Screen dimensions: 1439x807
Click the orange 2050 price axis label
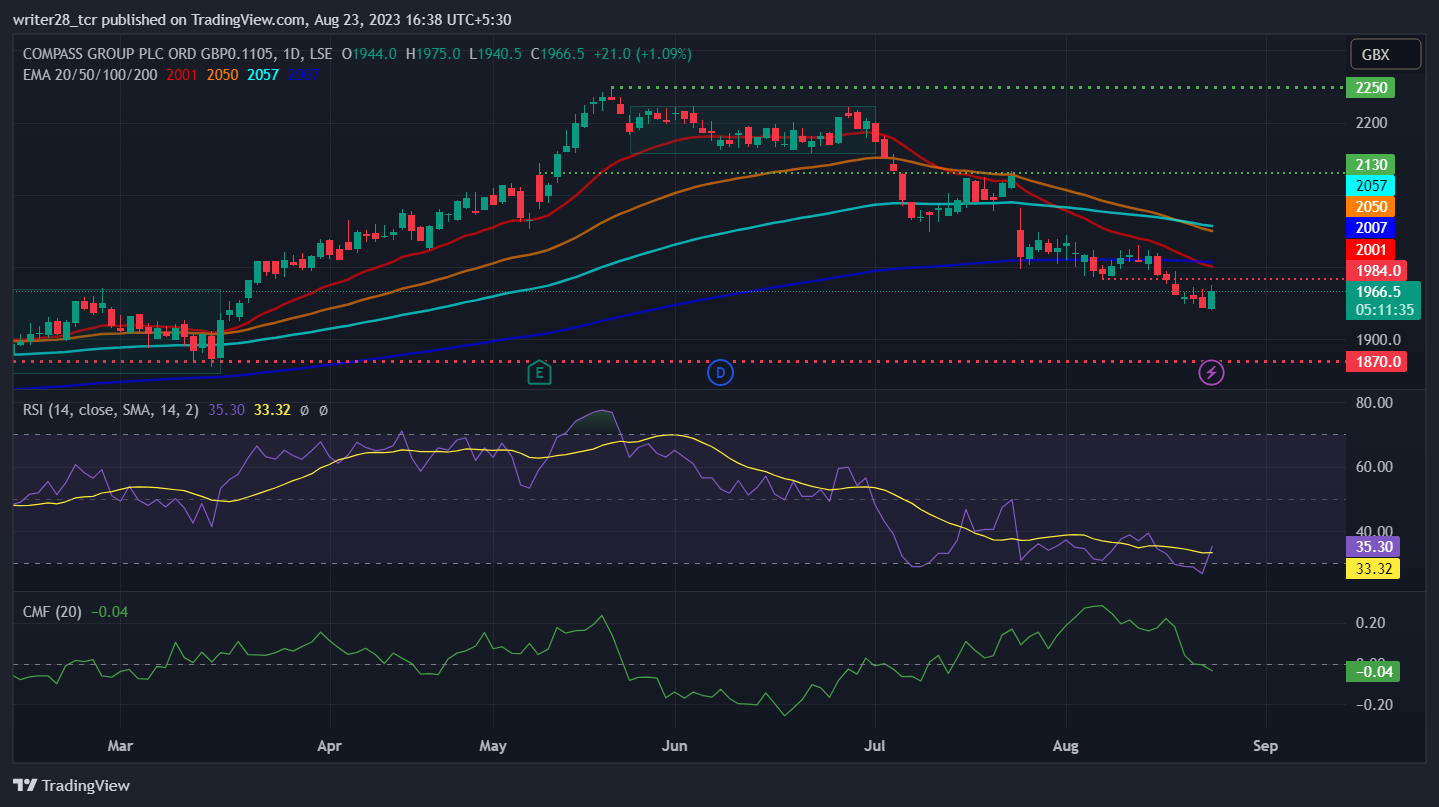(1370, 206)
